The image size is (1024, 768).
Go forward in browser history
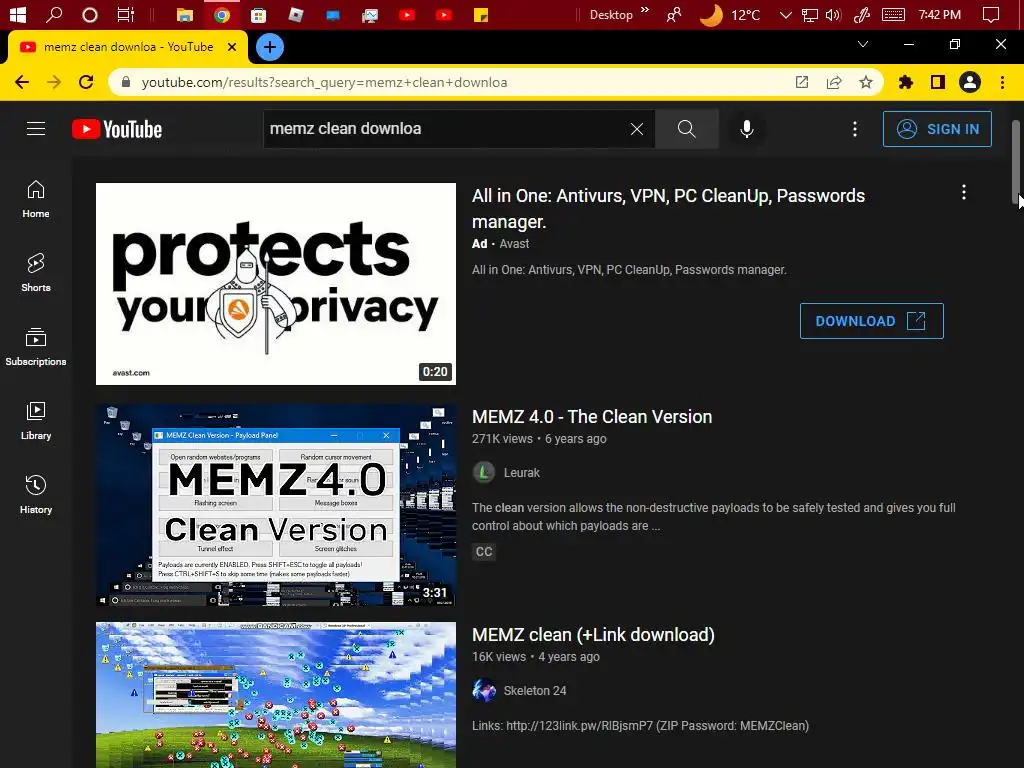point(54,82)
